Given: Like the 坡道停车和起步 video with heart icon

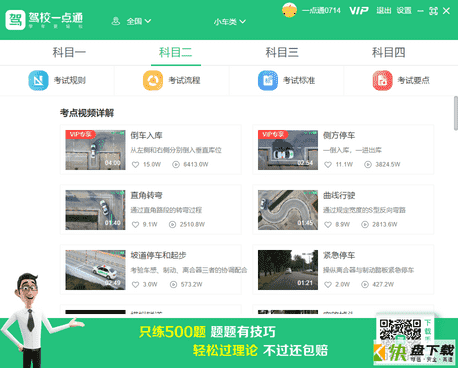Looking at the screenshot, I should point(135,284).
